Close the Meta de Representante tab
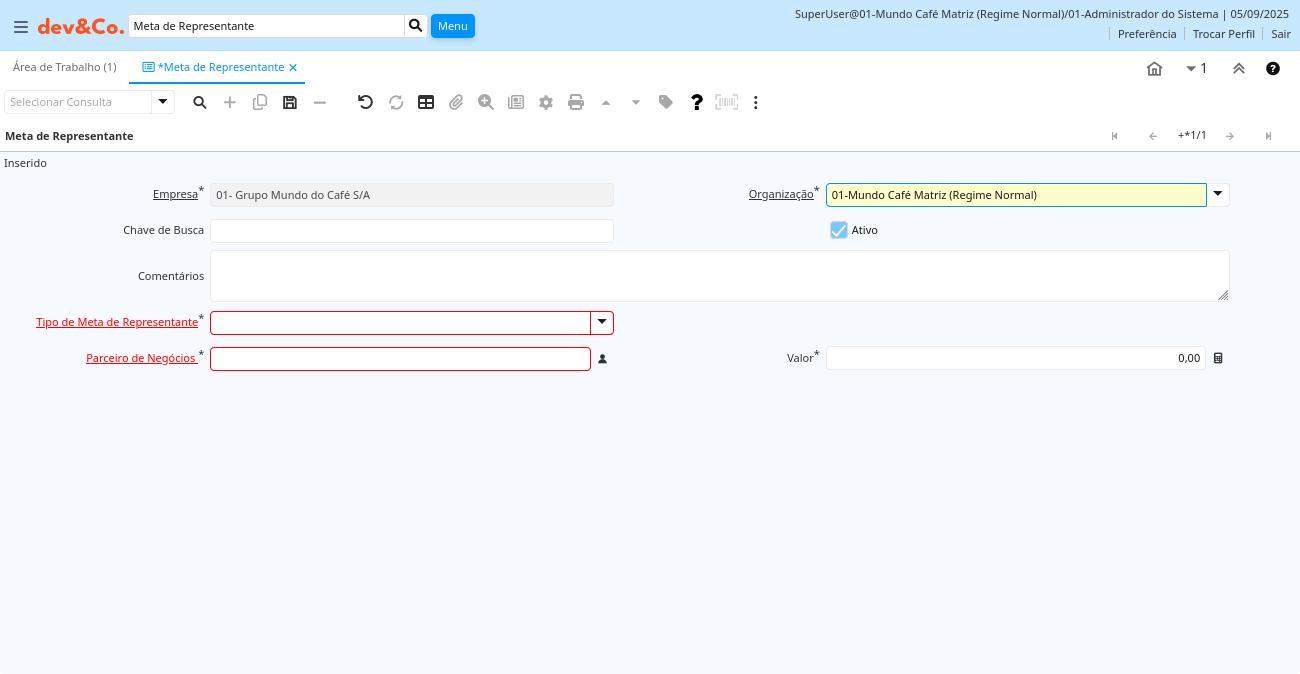1300x674 pixels. coord(293,68)
